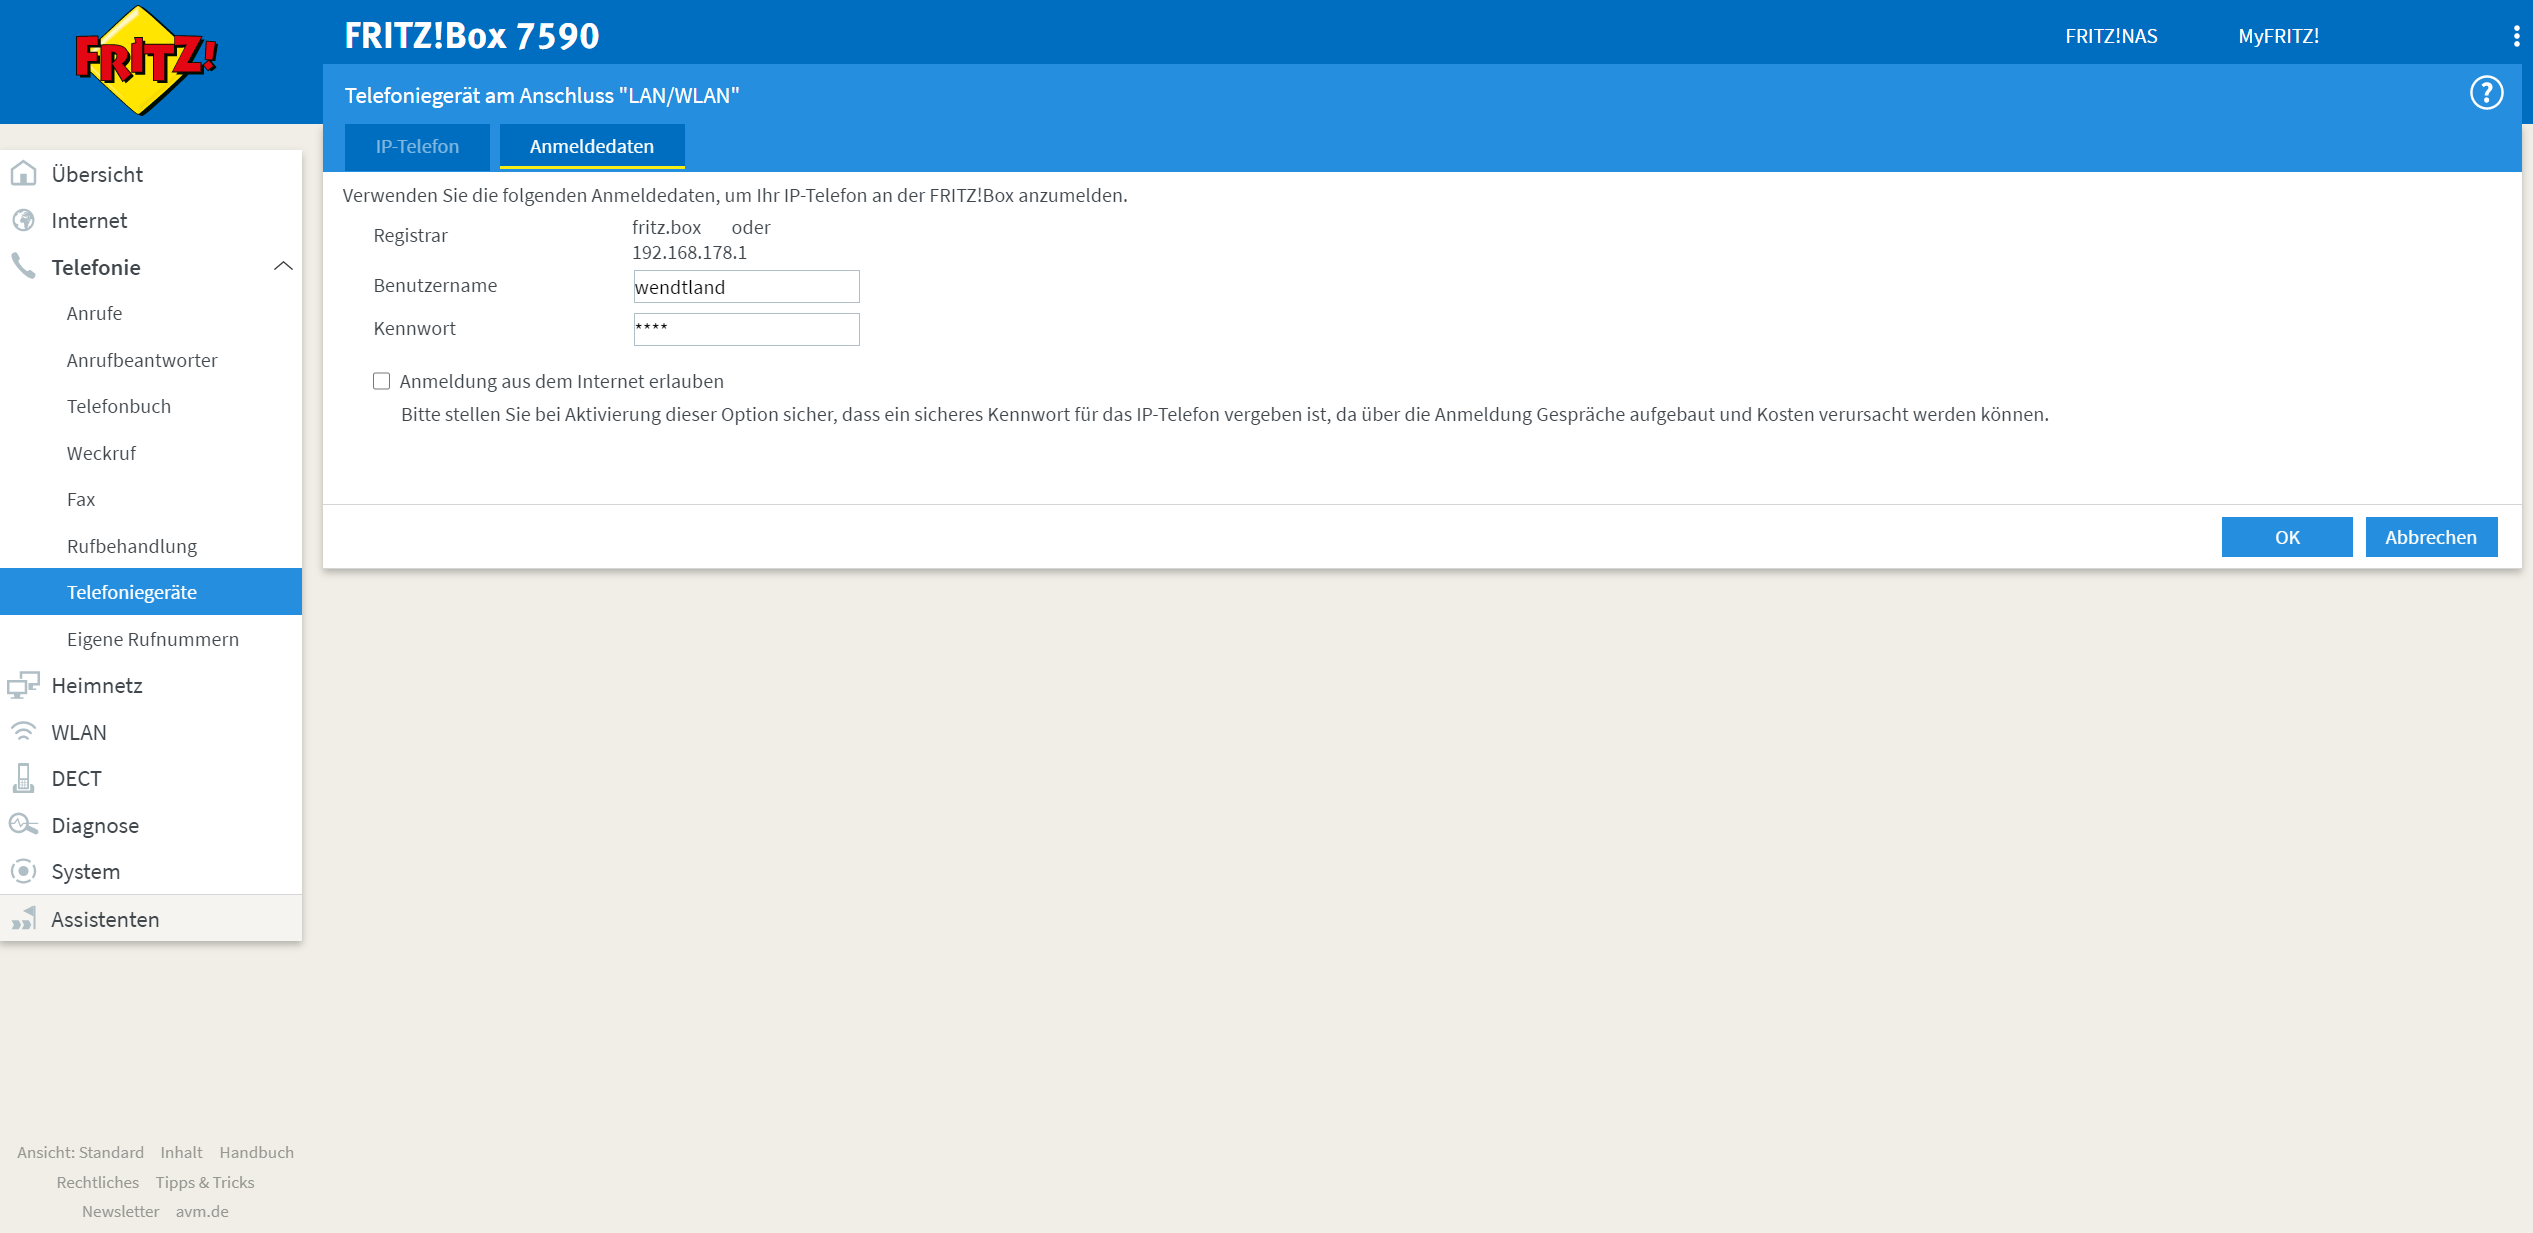The width and height of the screenshot is (2533, 1233).
Task: Confirm with the OK button
Action: click(2286, 537)
